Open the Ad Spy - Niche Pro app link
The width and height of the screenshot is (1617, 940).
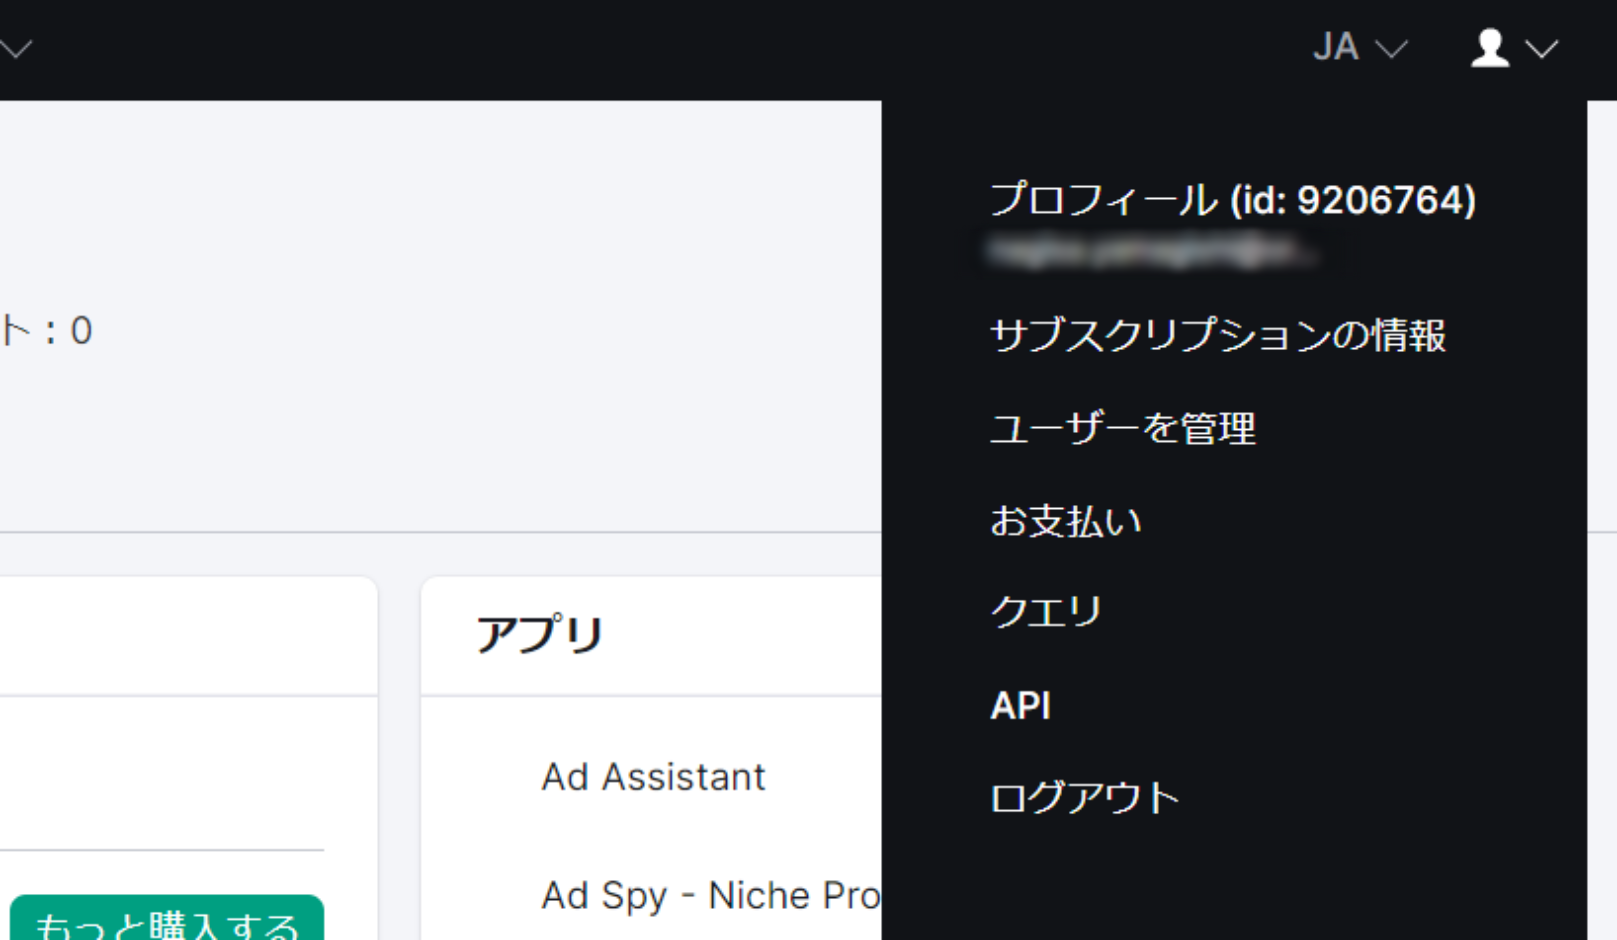tap(710, 896)
